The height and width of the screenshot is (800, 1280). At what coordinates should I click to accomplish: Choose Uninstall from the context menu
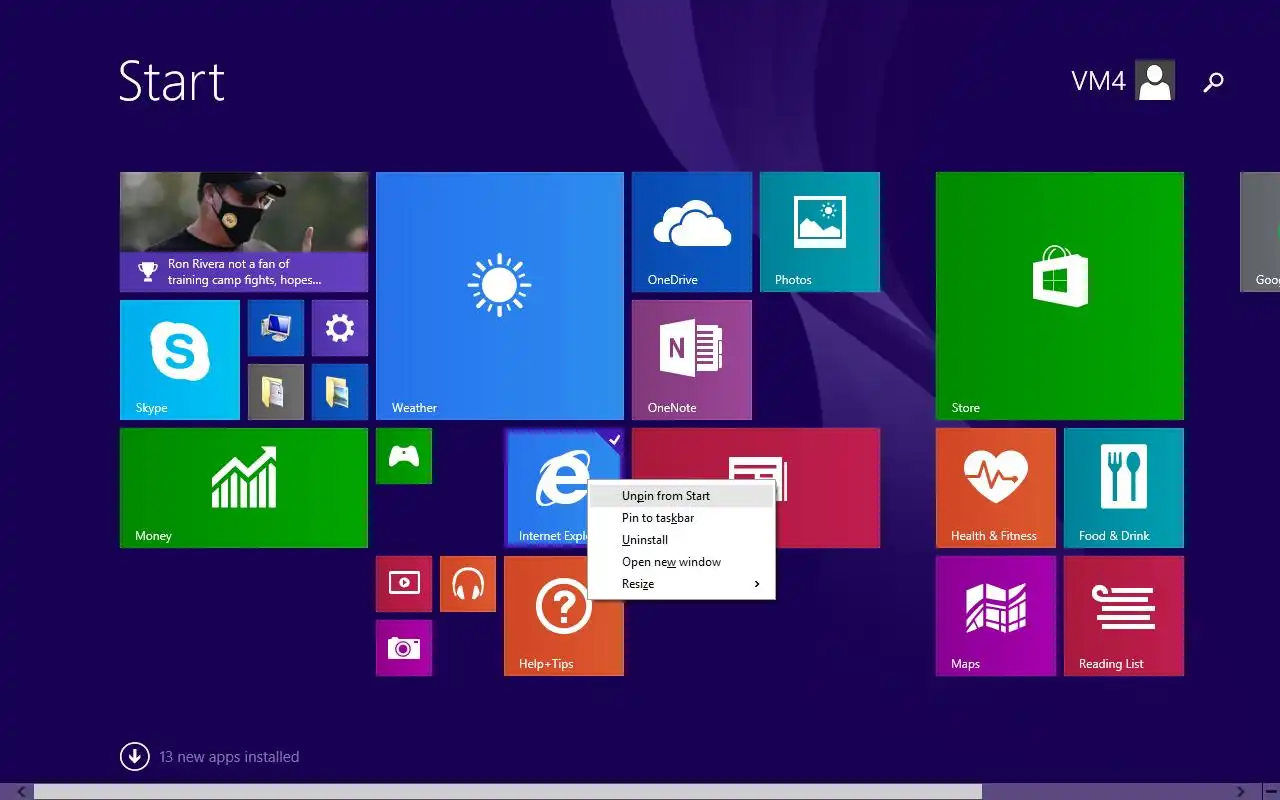(x=681, y=540)
